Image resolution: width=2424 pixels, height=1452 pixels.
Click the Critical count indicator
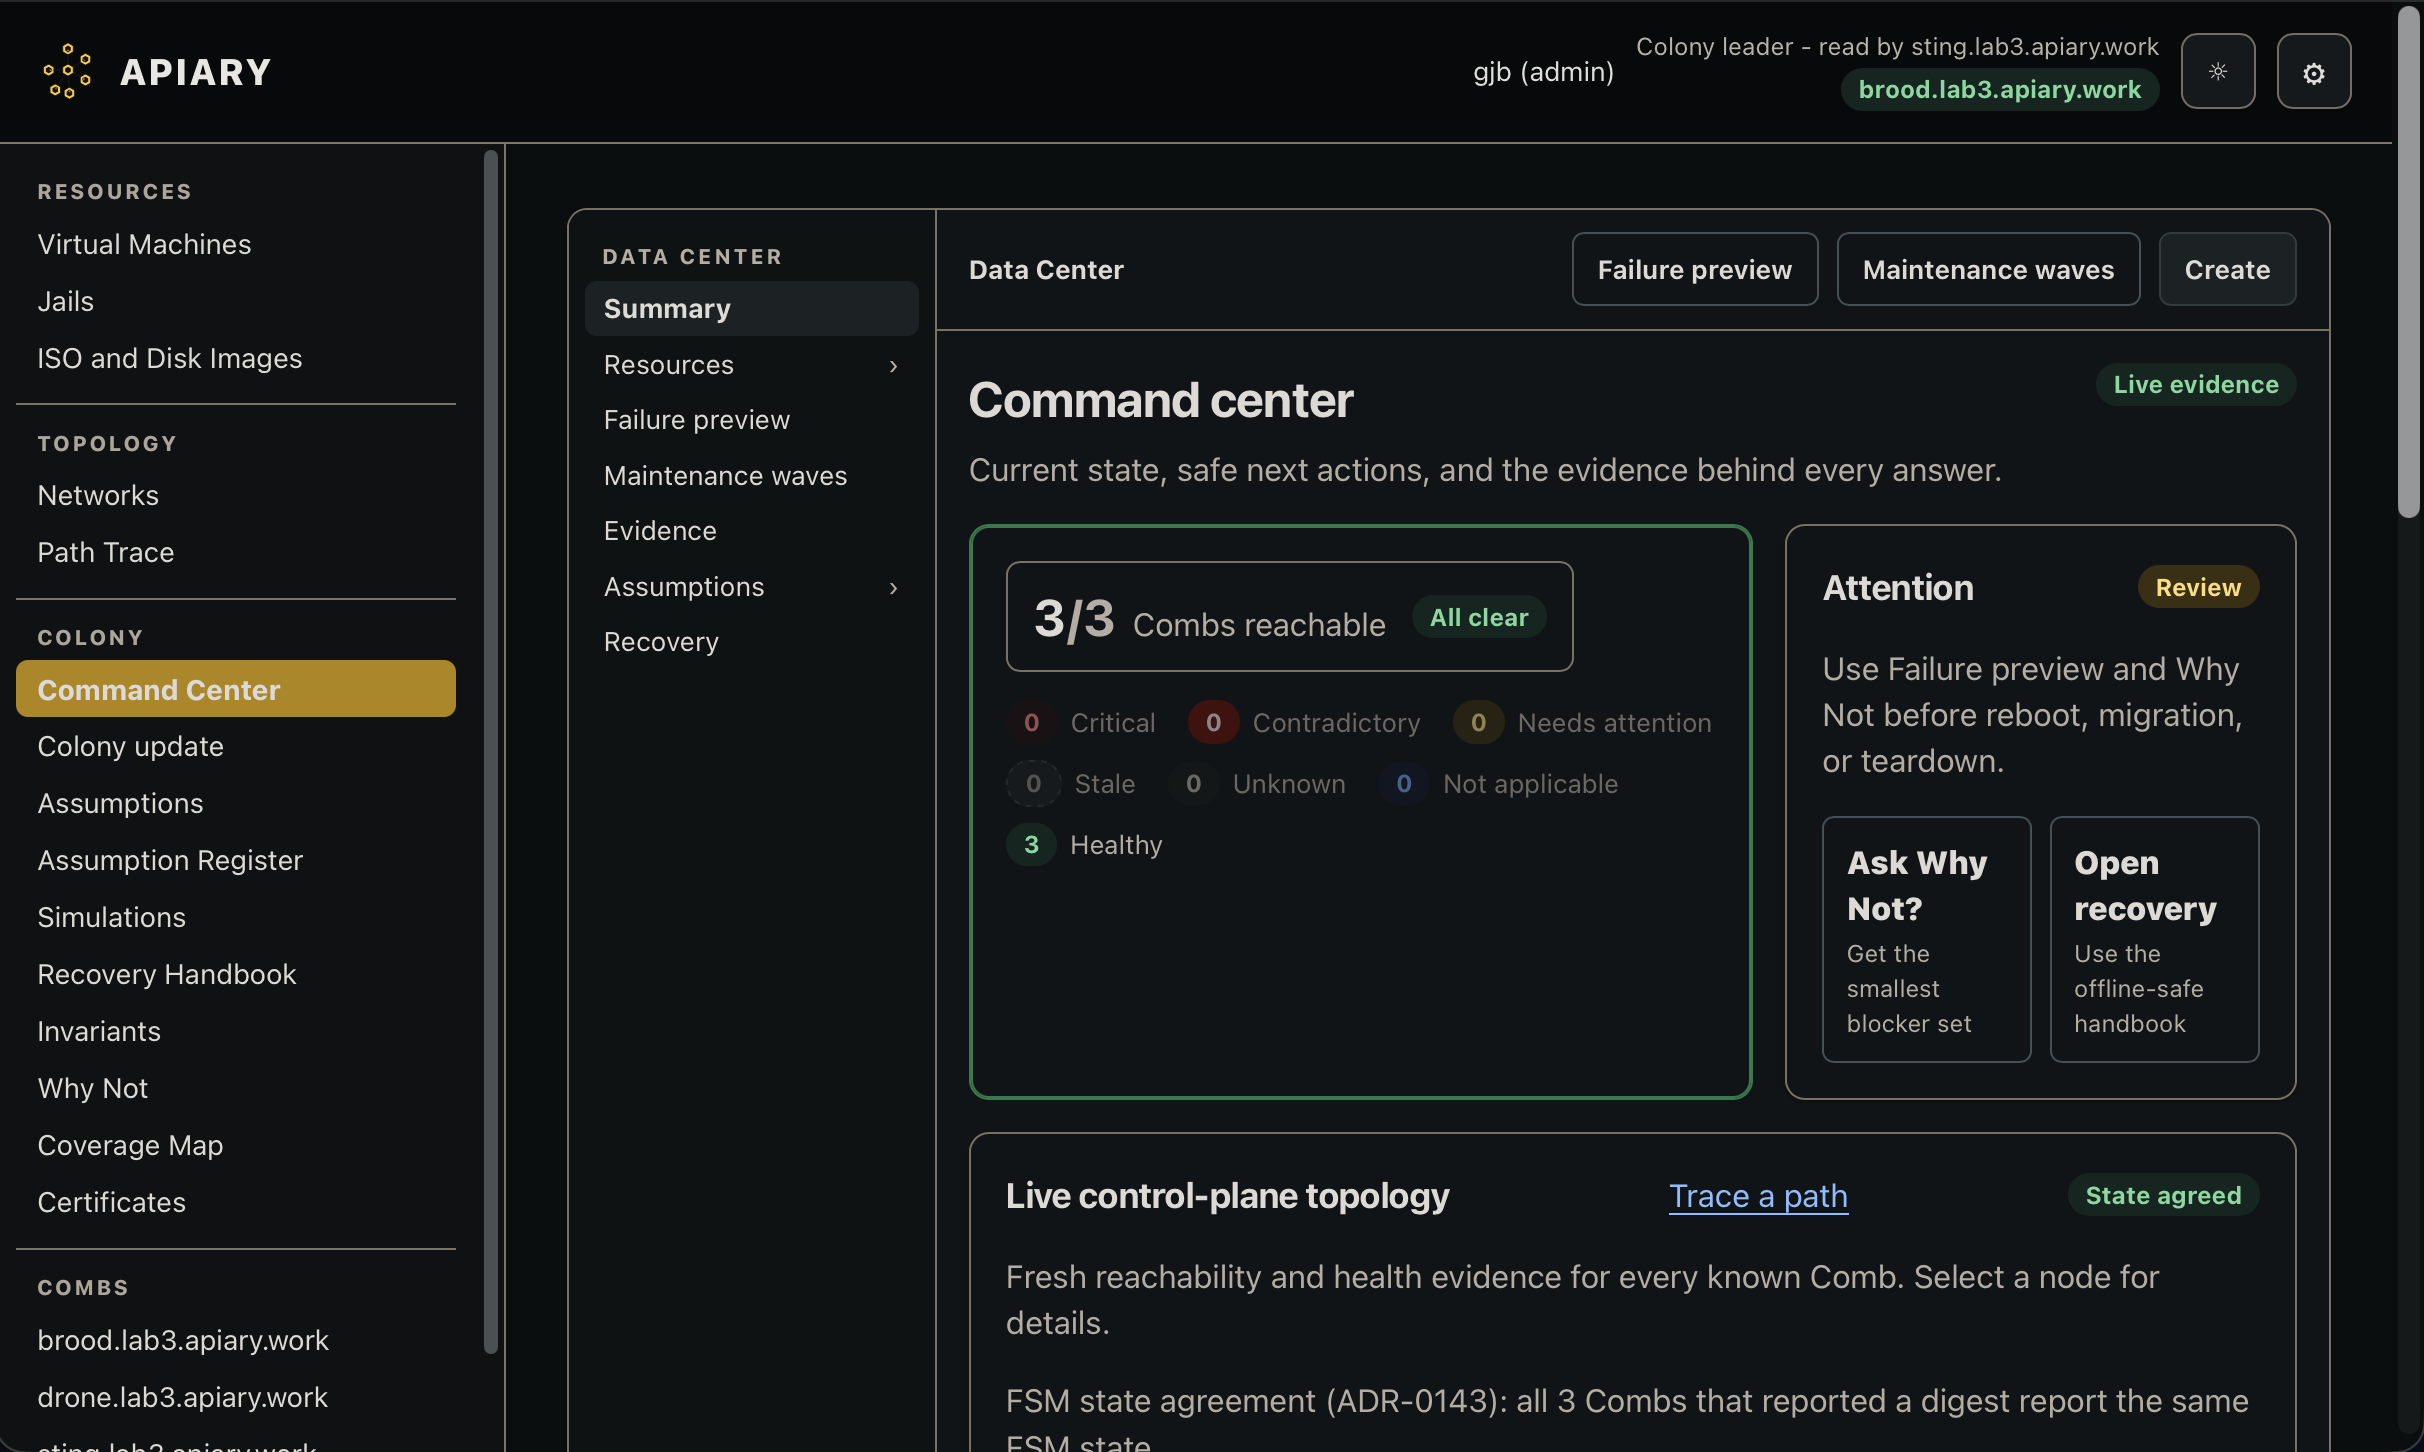1081,723
